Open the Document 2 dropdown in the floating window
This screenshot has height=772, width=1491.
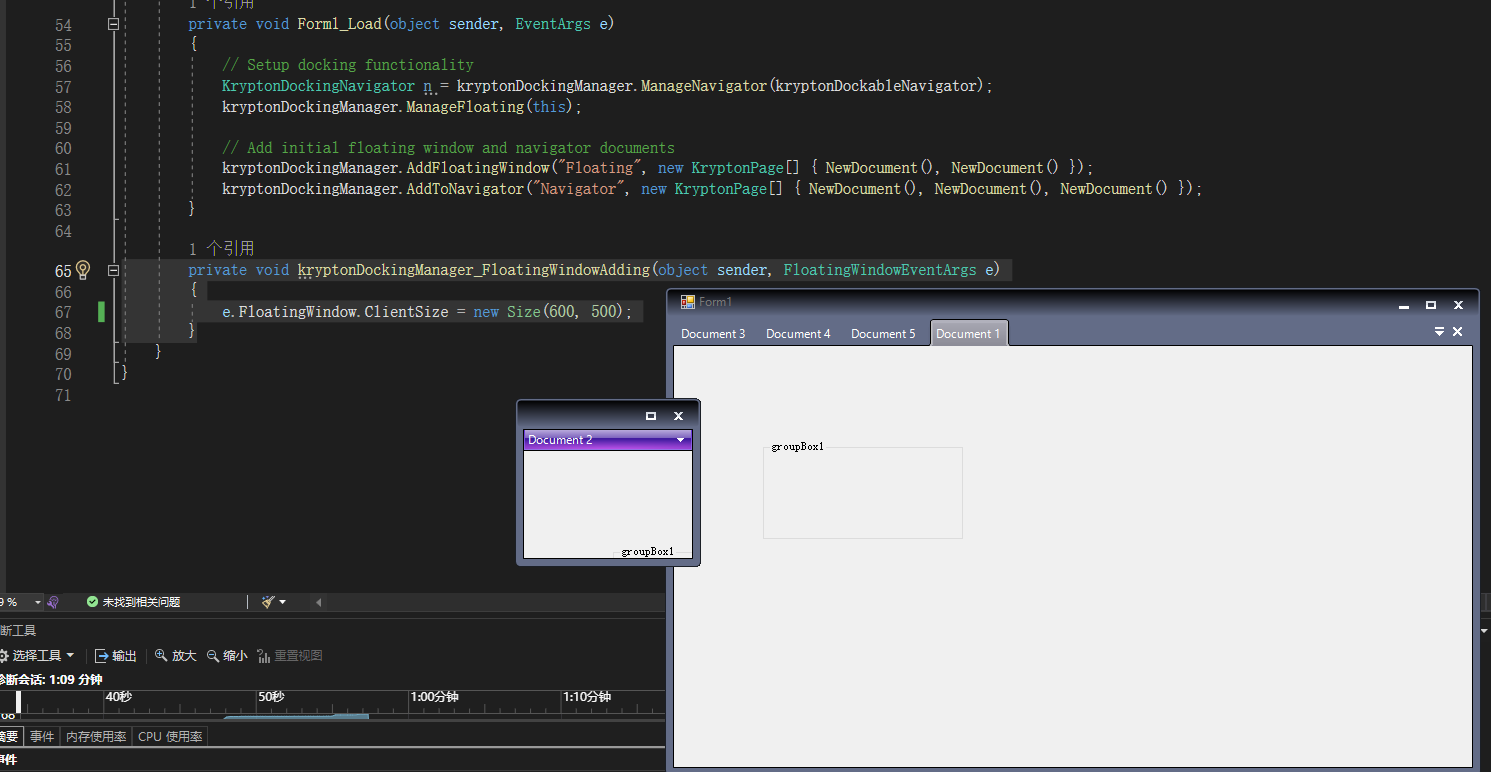click(x=681, y=440)
